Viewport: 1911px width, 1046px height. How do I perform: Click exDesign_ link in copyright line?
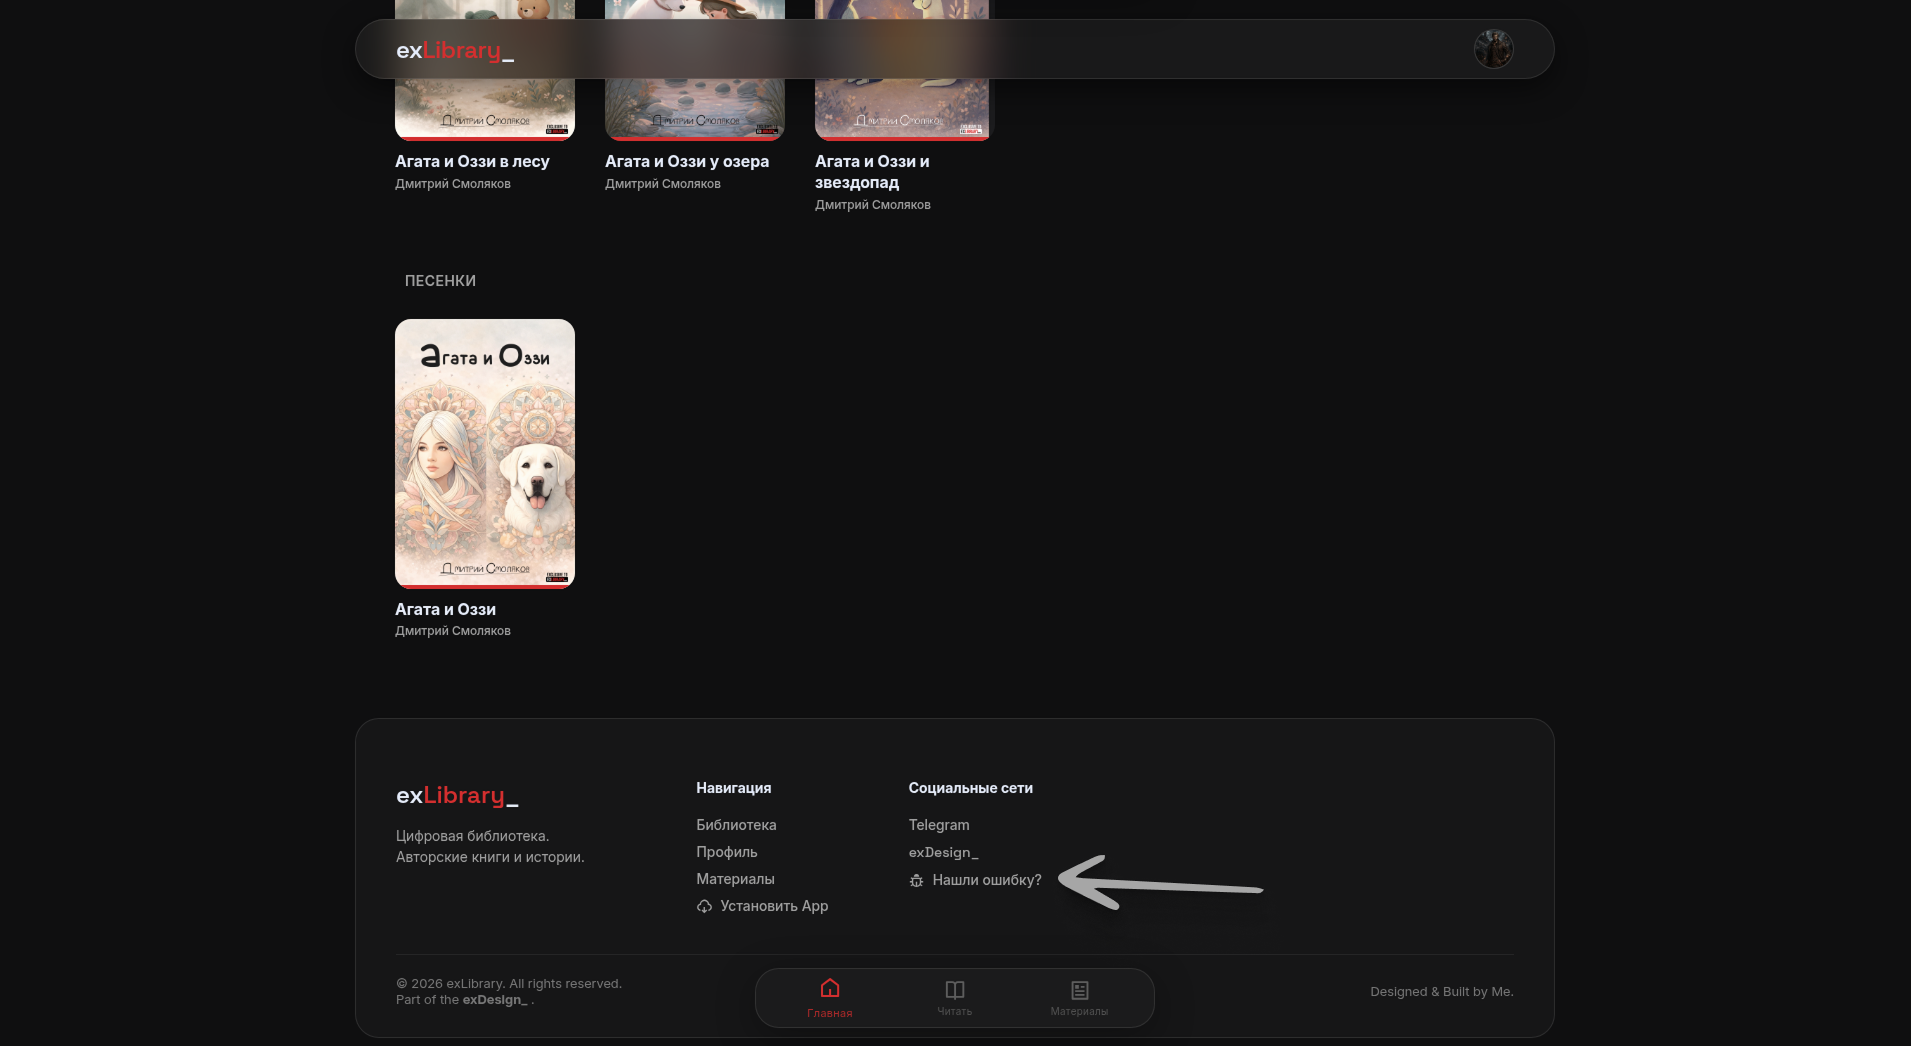[x=494, y=1000]
